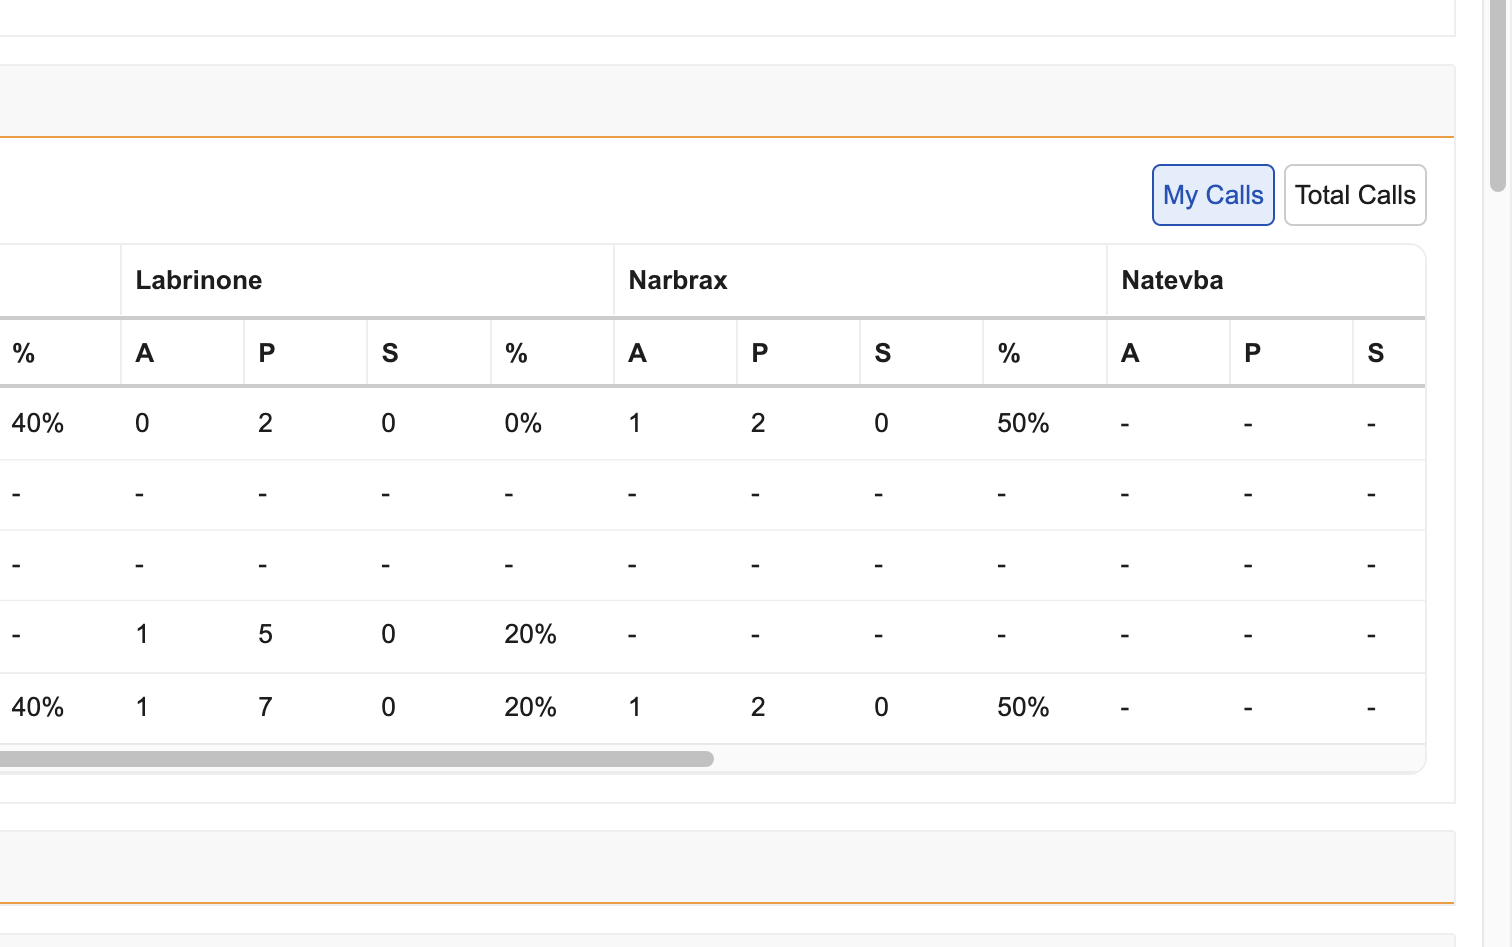Select the S subheader under Labrinone

click(390, 353)
